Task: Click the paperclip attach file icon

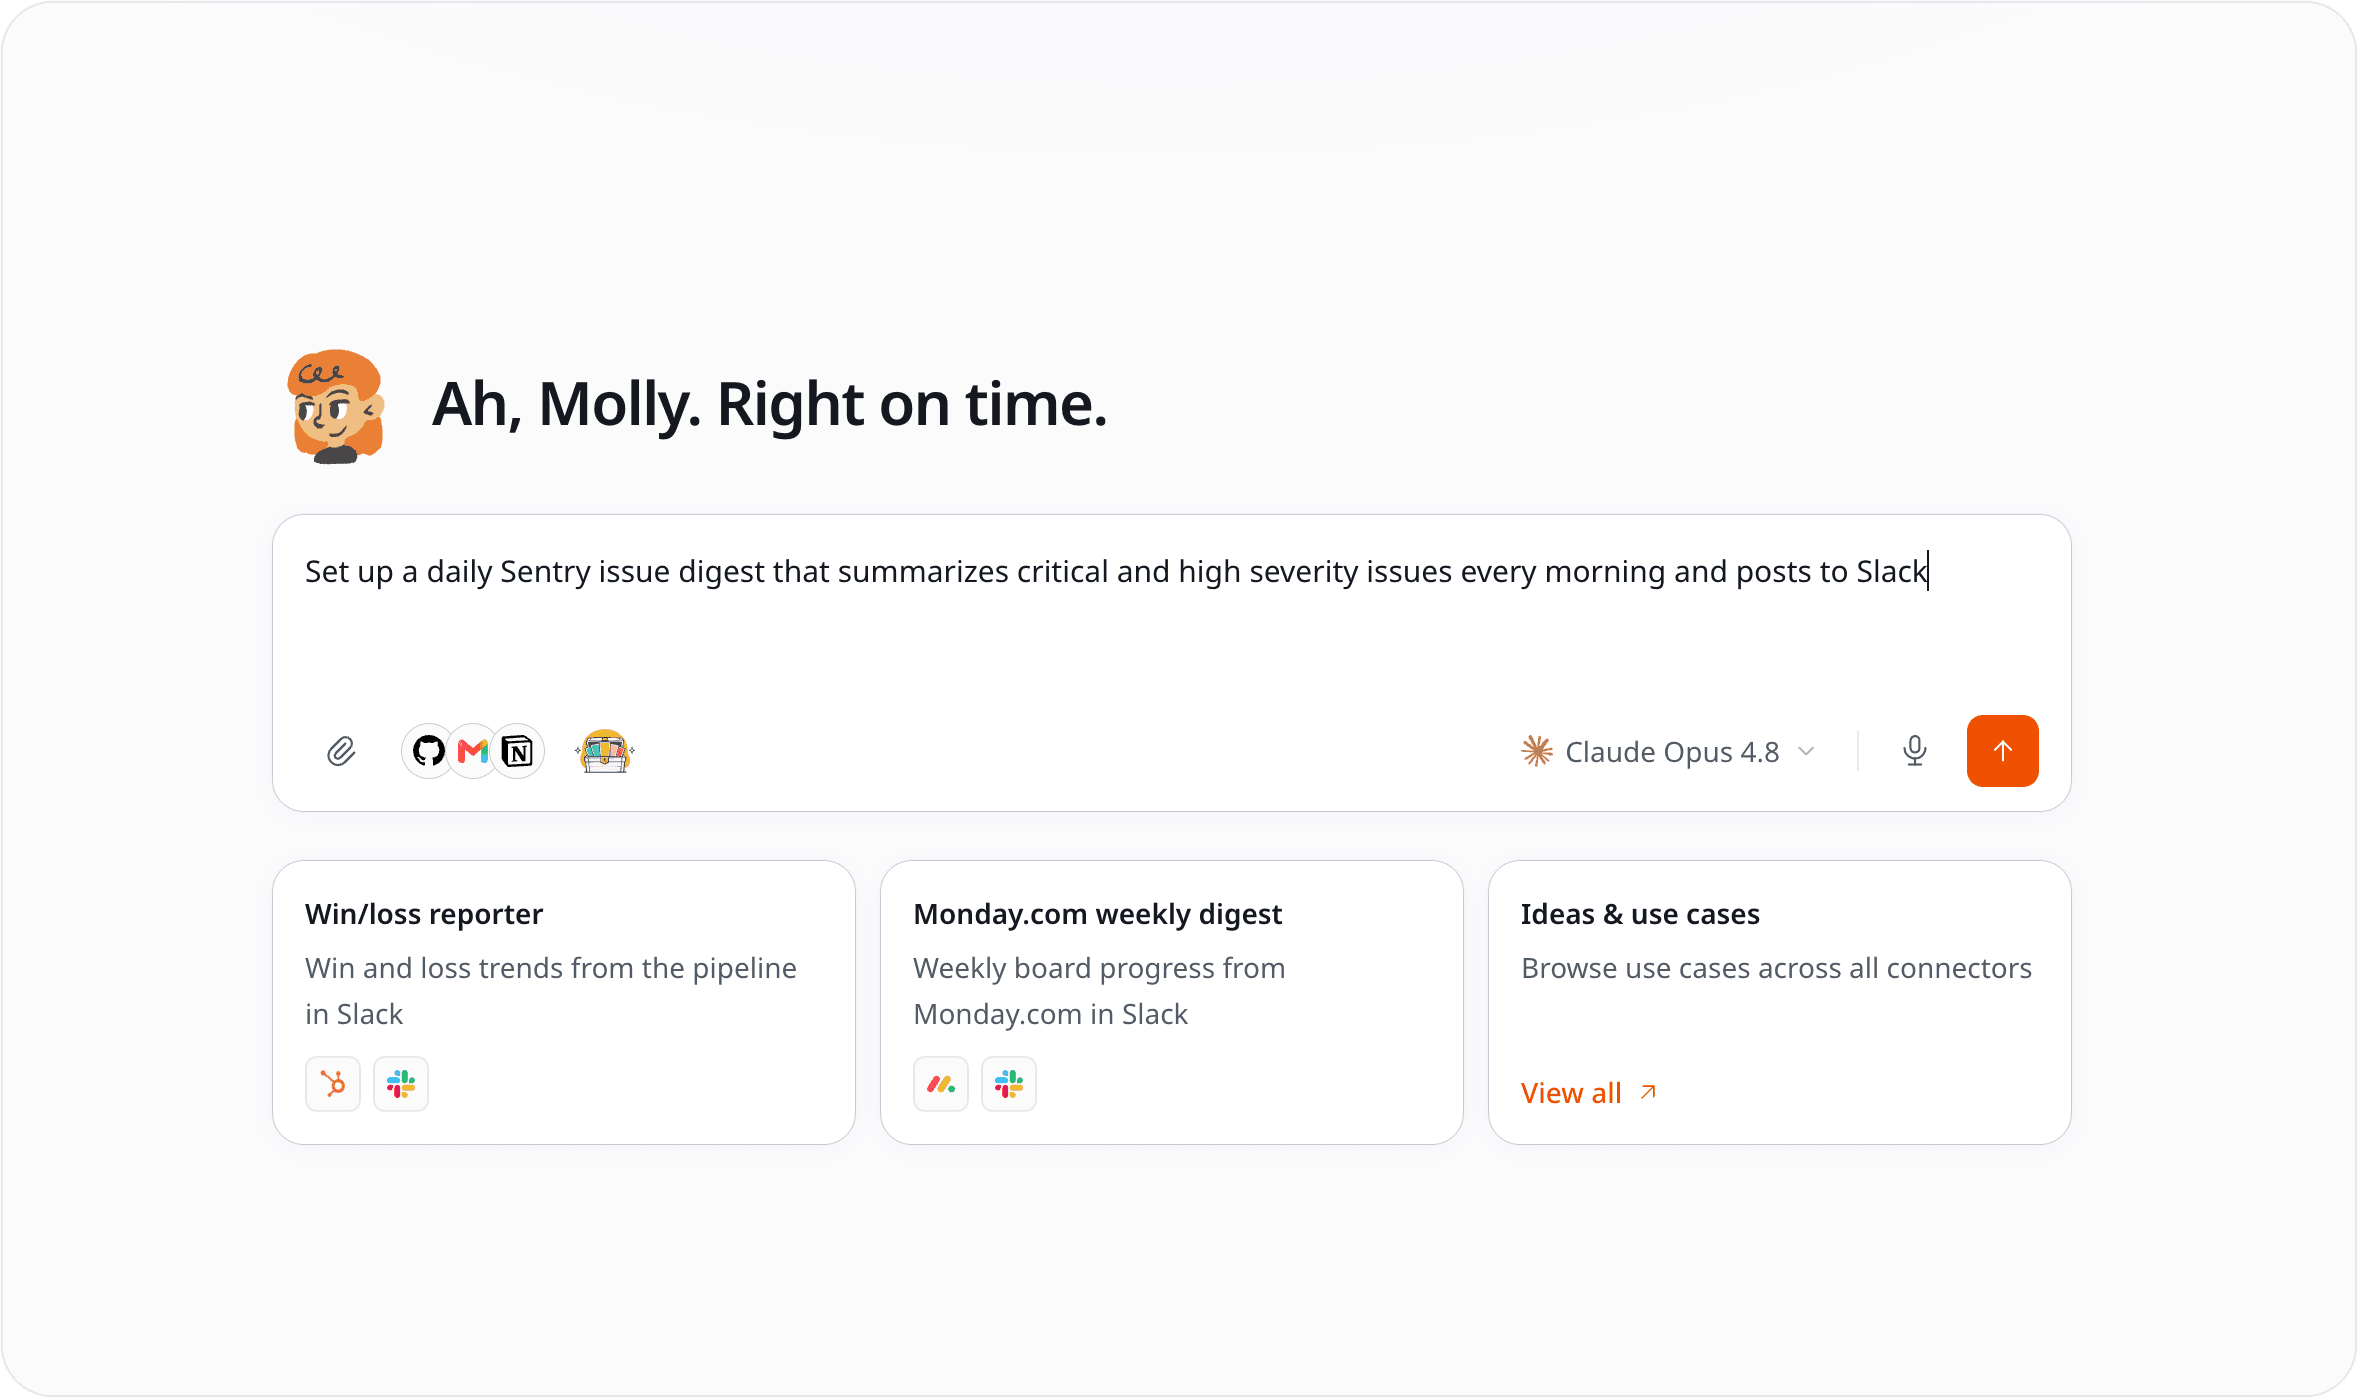Action: pos(341,751)
